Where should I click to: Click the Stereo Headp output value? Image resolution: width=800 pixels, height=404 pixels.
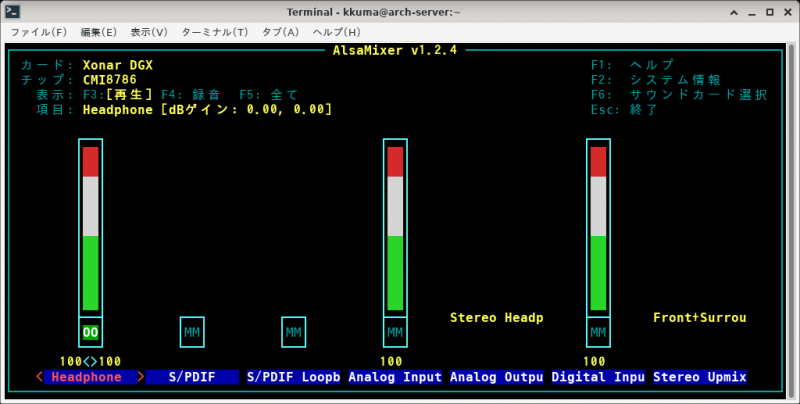(496, 317)
